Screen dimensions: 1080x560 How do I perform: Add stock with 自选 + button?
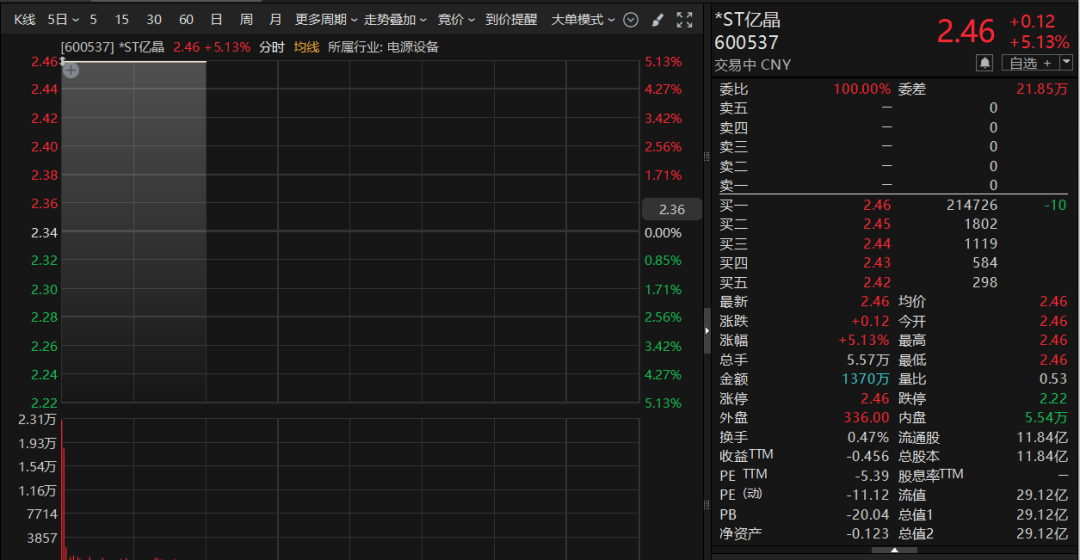(x=1030, y=63)
